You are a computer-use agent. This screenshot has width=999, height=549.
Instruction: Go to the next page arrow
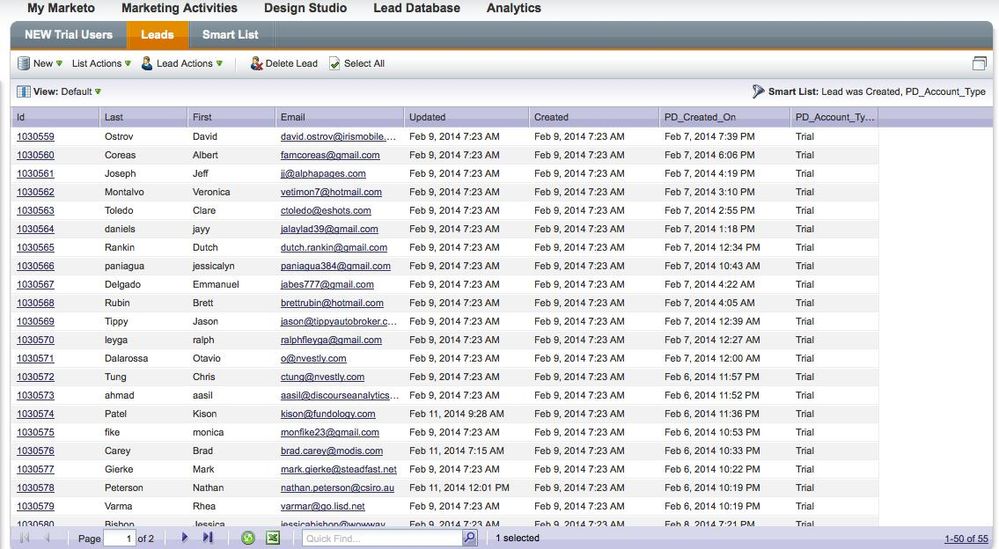point(185,538)
